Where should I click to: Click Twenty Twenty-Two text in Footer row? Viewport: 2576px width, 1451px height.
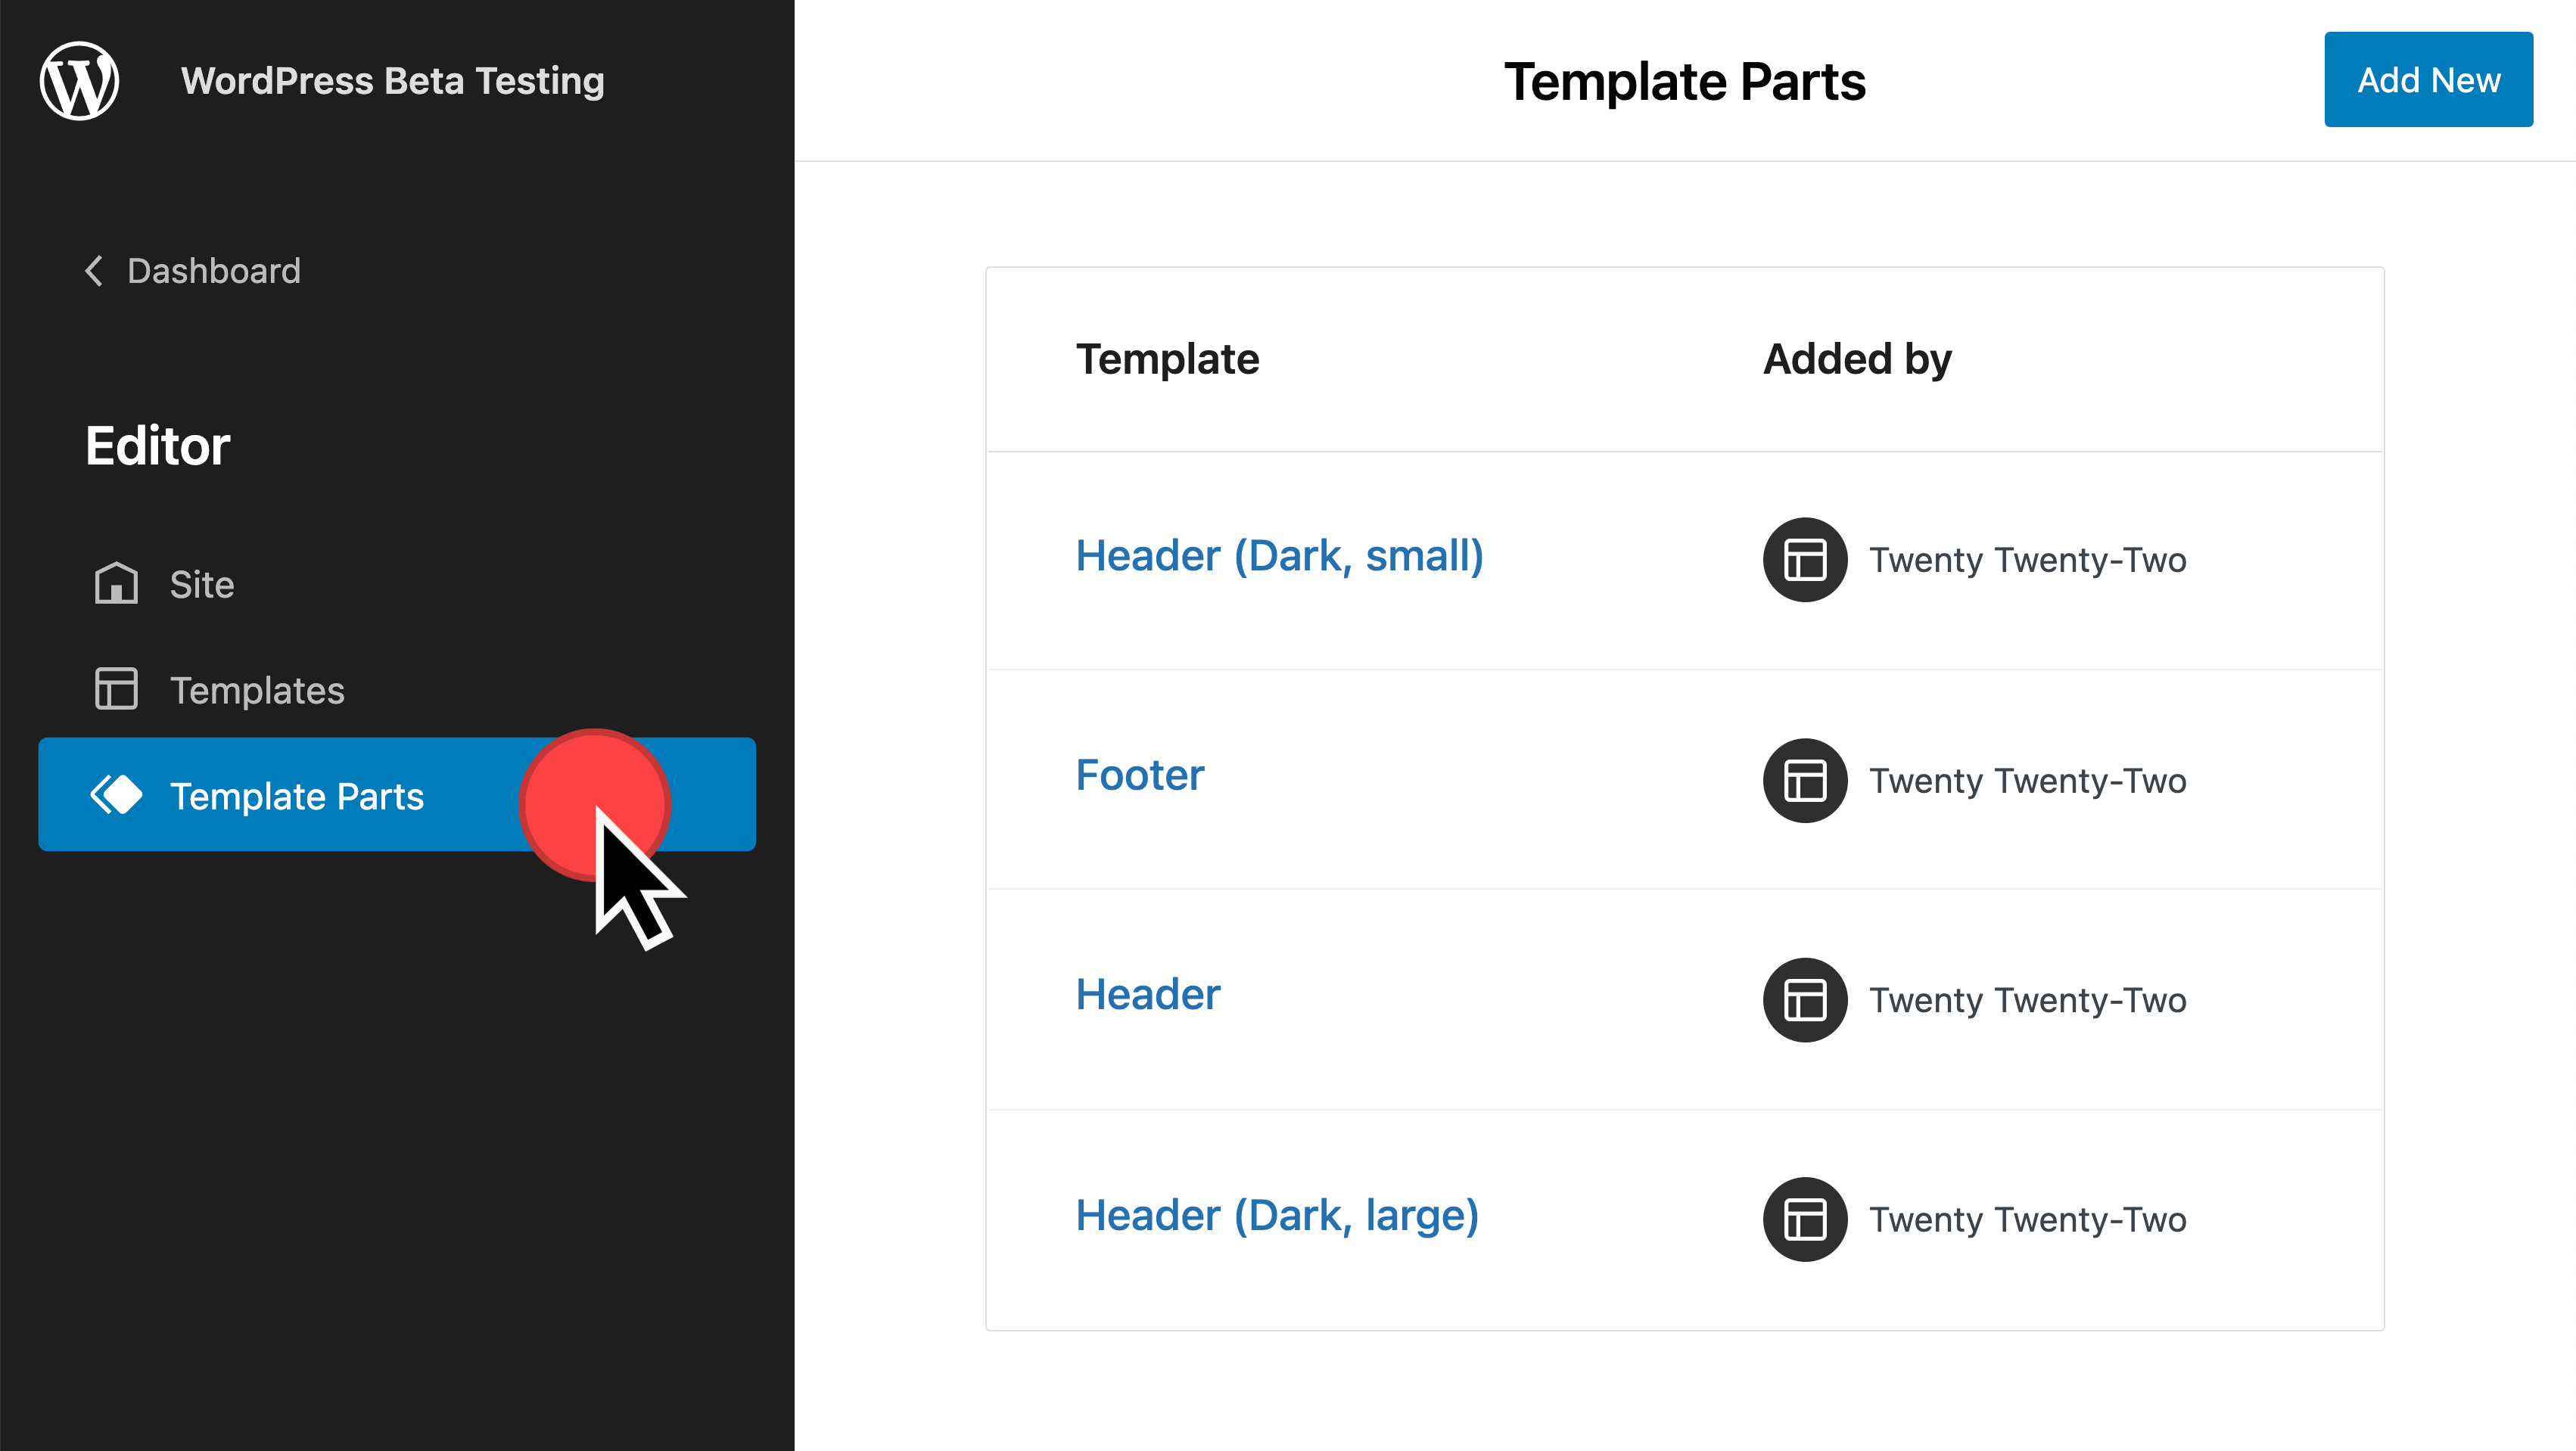[x=2028, y=781]
